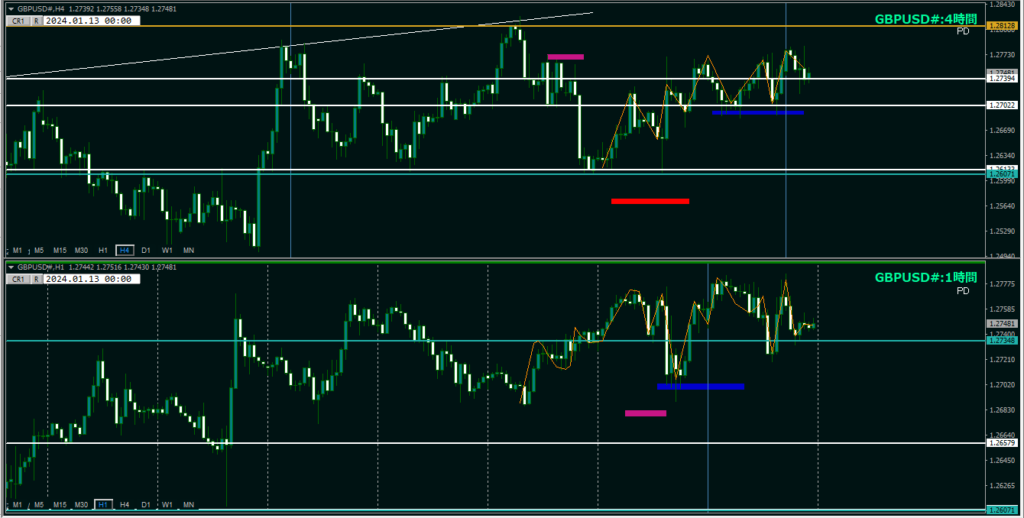Switch bottom chart to W1 timeframe
Viewport: 1024px width, 518px height.
167,505
